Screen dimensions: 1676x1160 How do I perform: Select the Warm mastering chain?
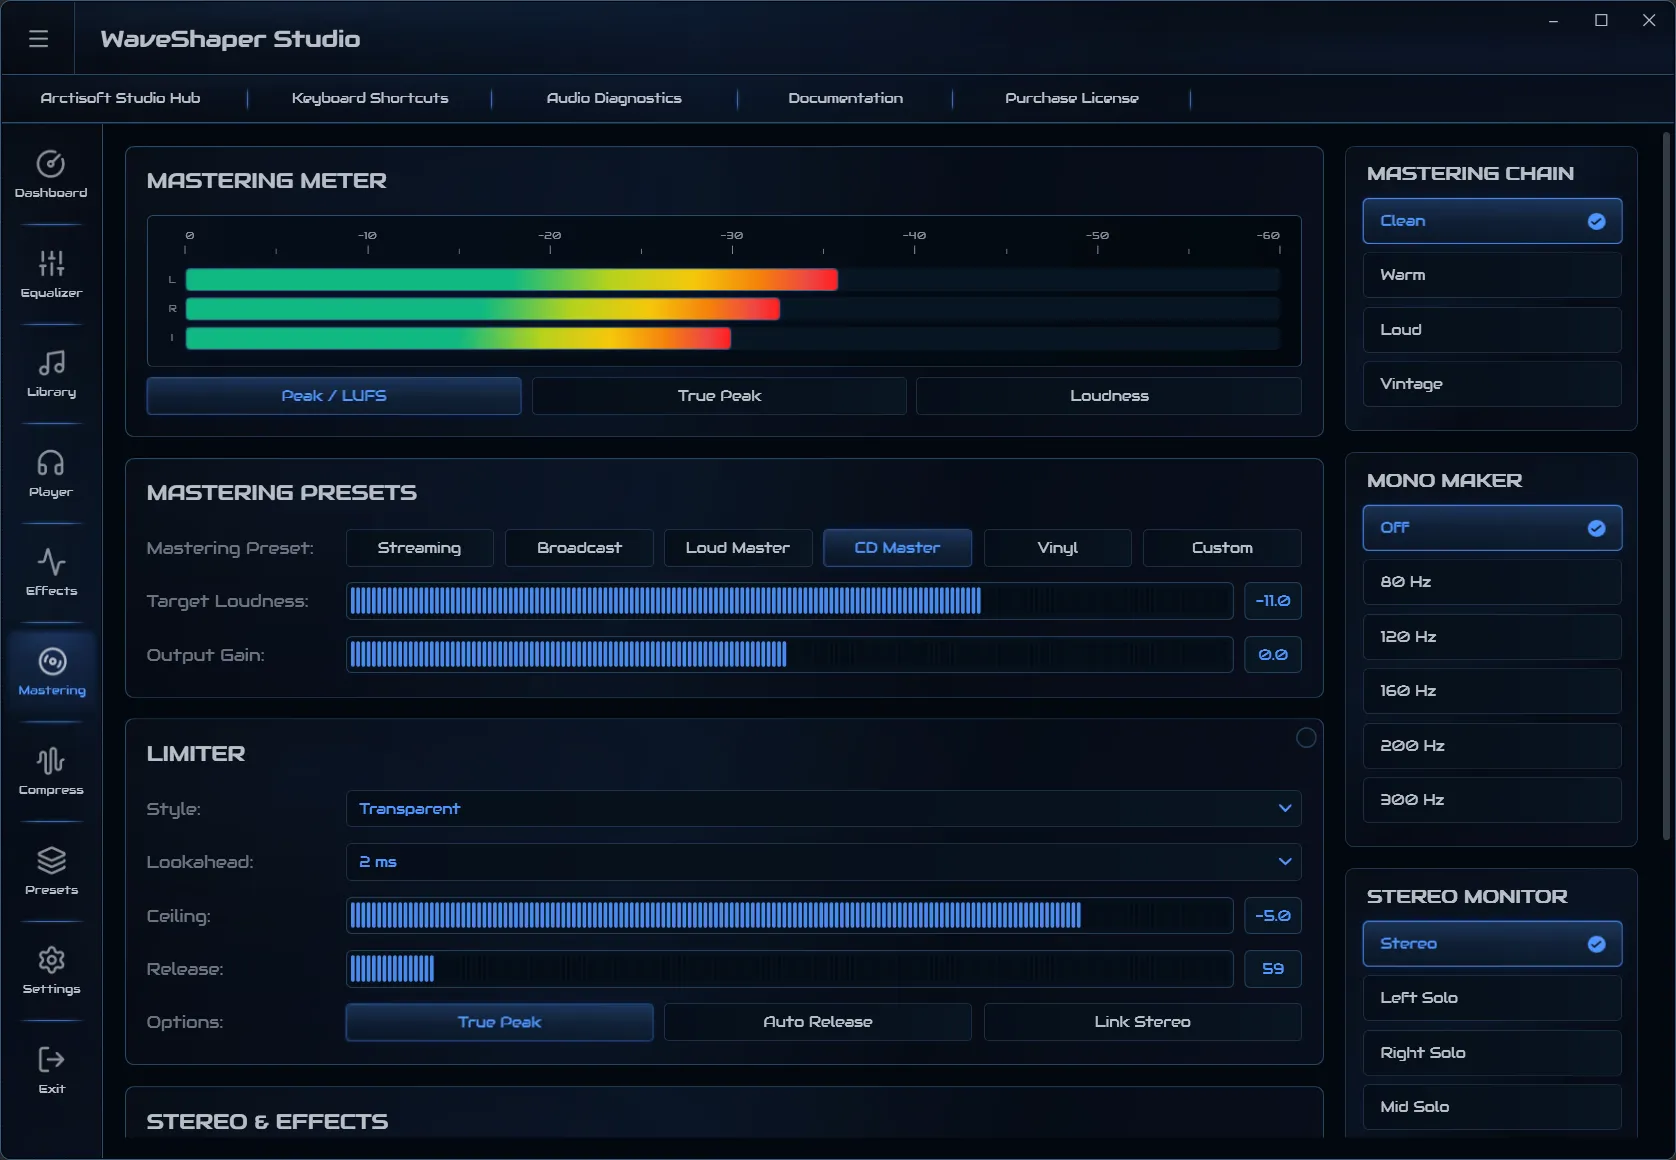click(x=1492, y=275)
